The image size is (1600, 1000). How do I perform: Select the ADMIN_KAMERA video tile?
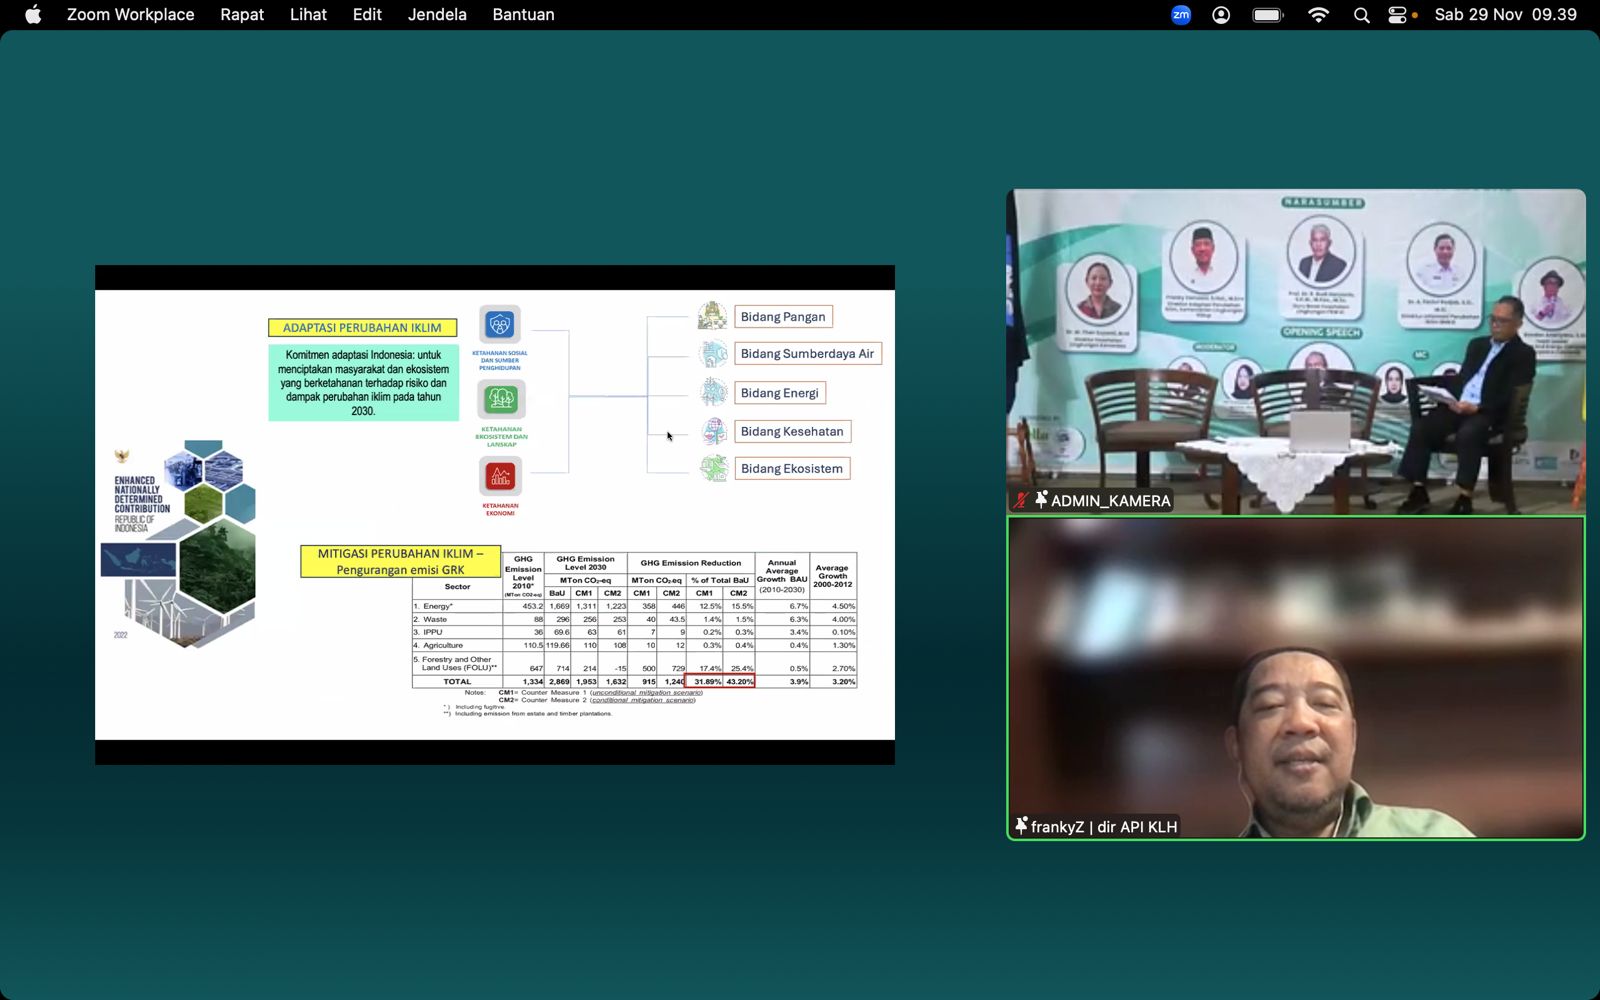tap(1295, 350)
